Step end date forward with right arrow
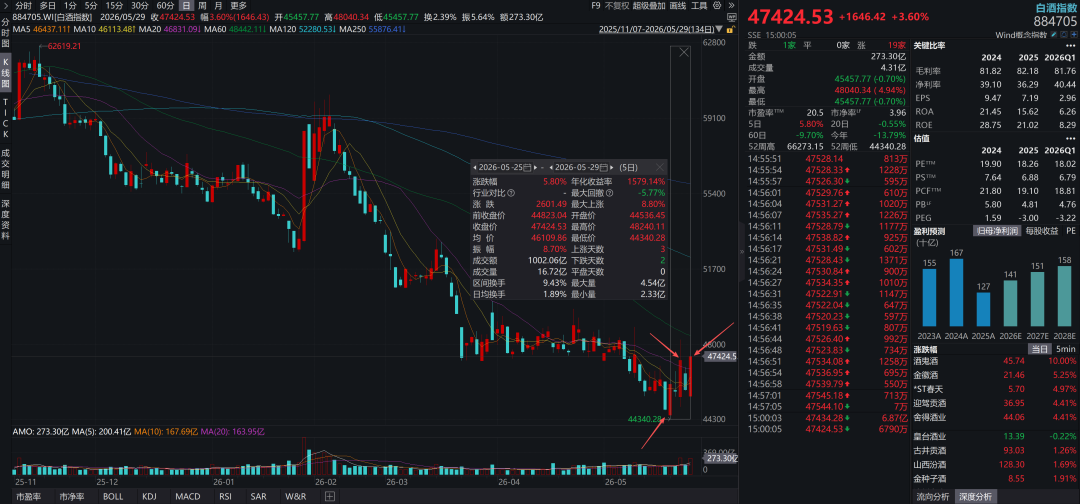This screenshot has height=504, width=1080. (612, 167)
